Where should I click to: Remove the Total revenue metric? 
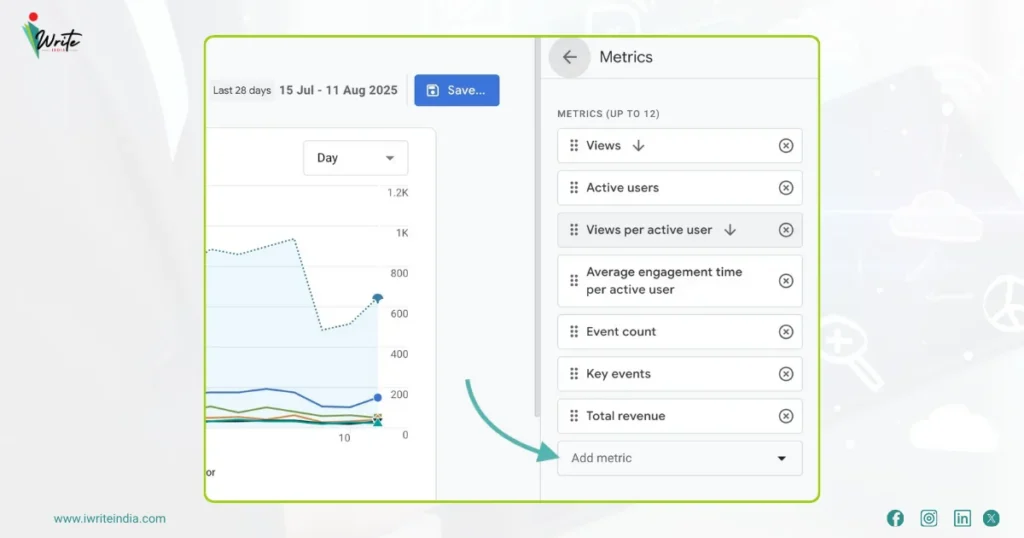tap(786, 416)
